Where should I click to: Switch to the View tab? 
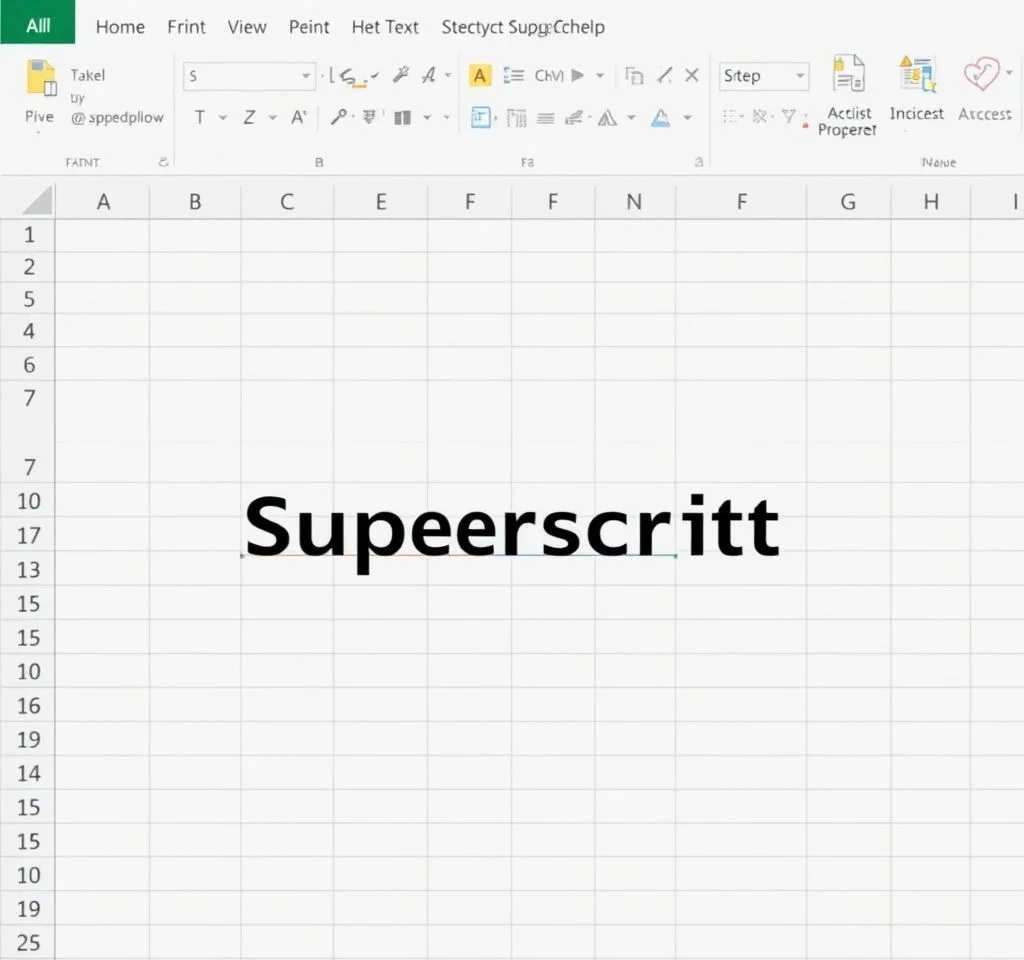click(x=247, y=27)
